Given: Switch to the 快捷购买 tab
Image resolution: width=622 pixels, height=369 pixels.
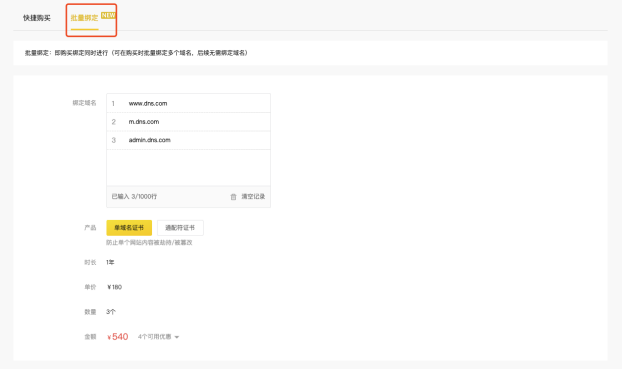Looking at the screenshot, I should (x=37, y=18).
